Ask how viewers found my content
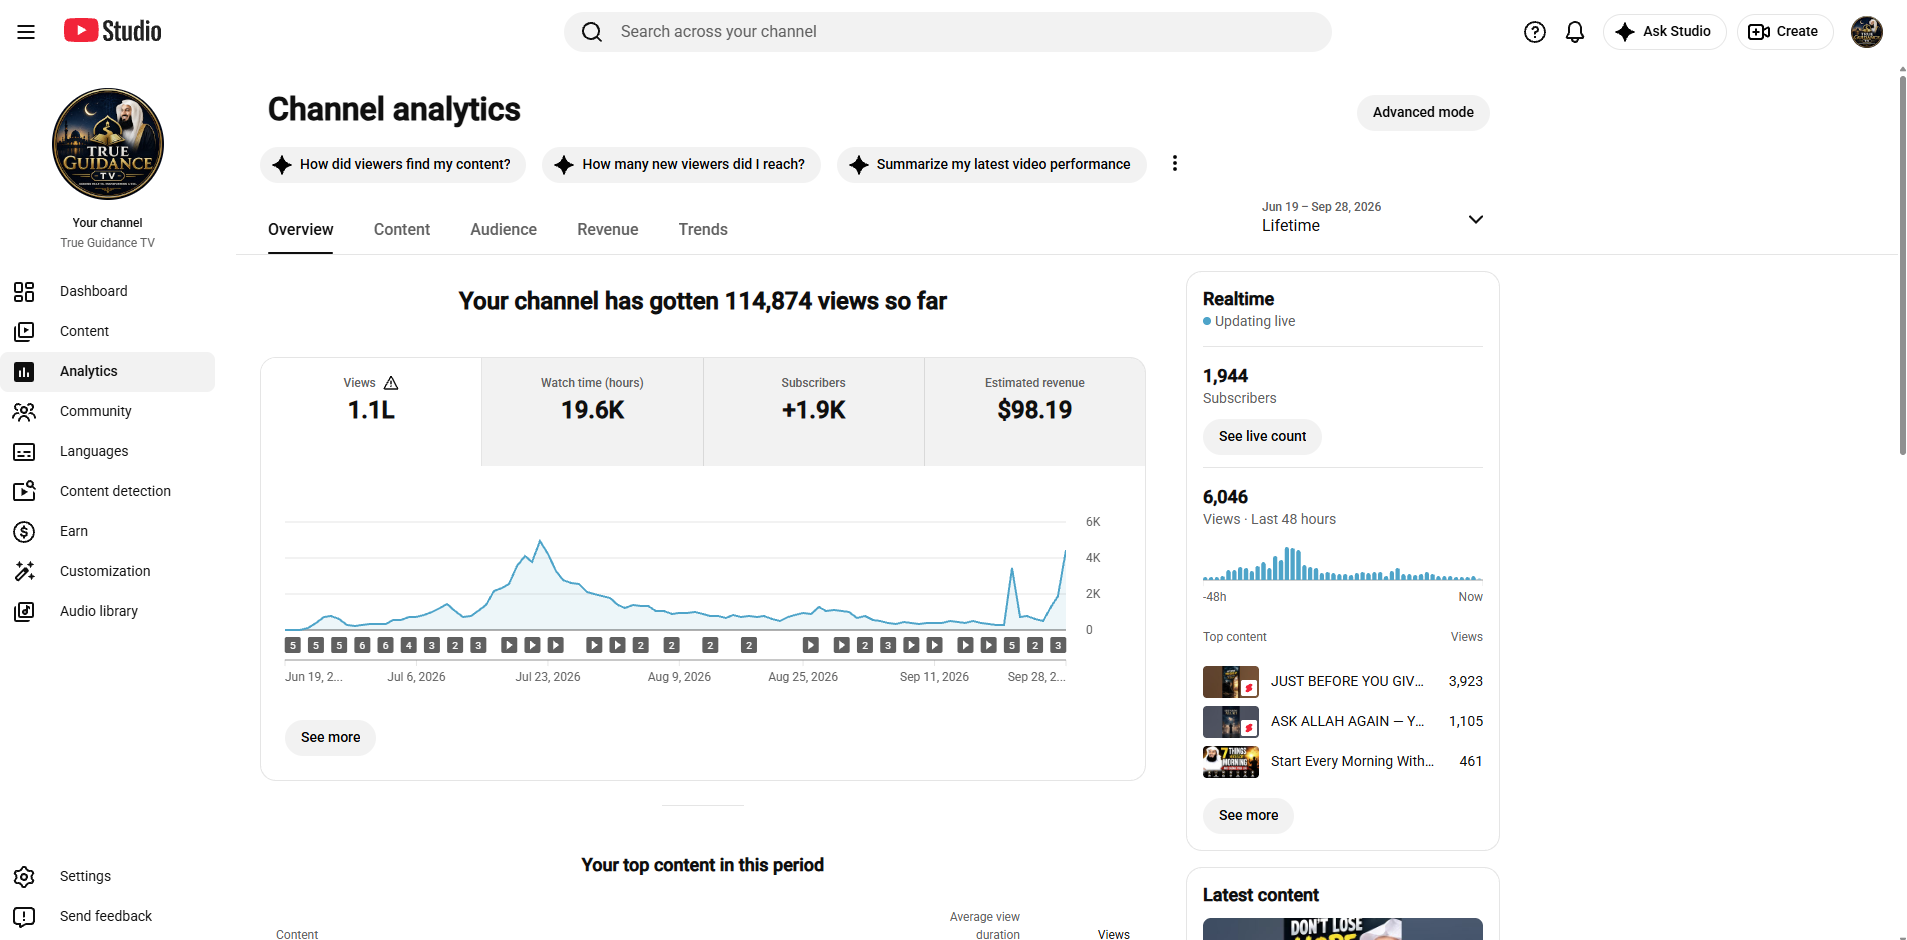The width and height of the screenshot is (1907, 940). click(x=393, y=164)
